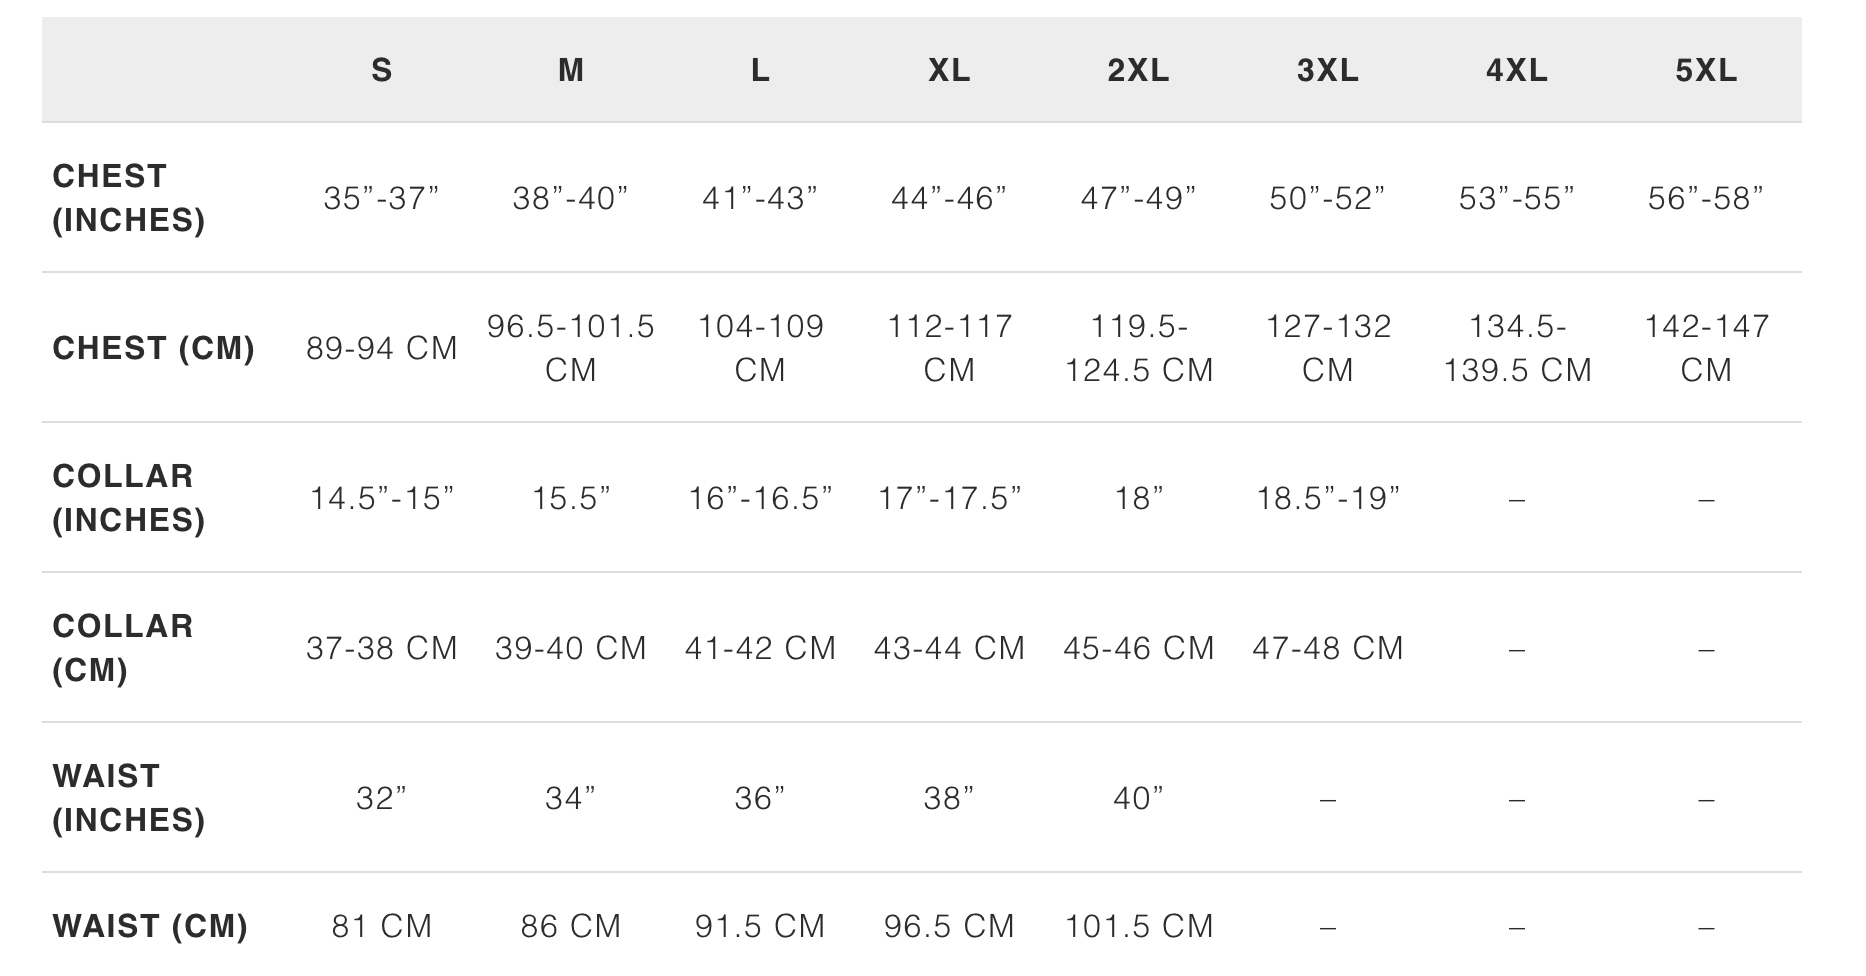Viewport: 1866px width, 976px height.
Task: Click the 41-42 CM collar cell
Action: pyautogui.click(x=760, y=648)
